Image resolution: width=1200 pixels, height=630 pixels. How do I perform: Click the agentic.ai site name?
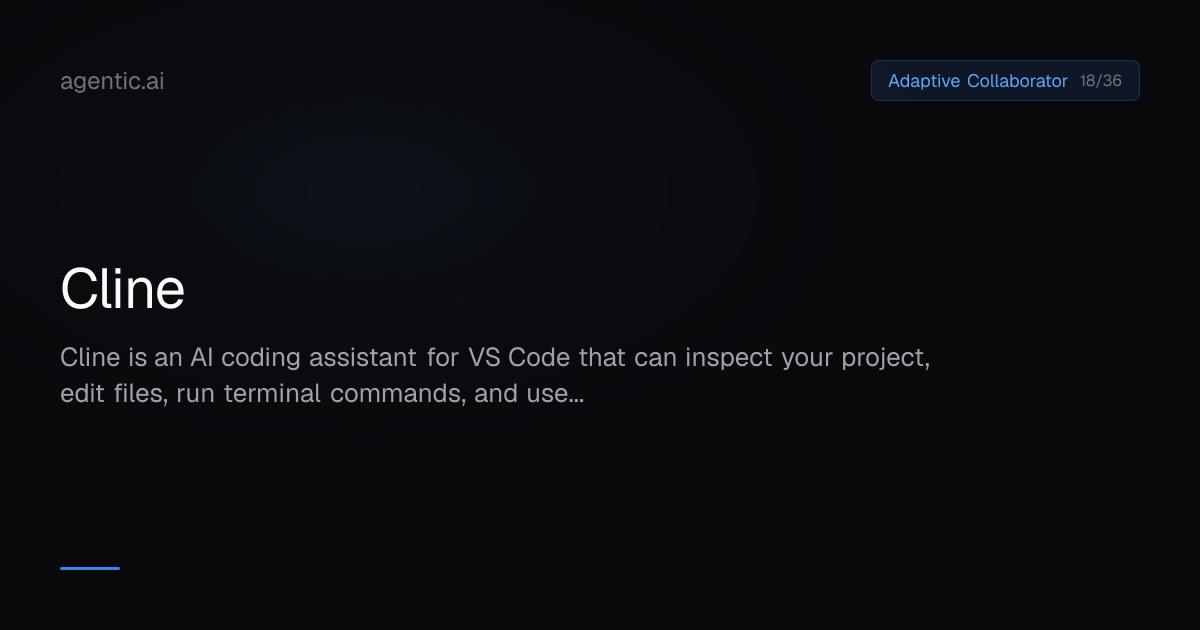(x=112, y=82)
